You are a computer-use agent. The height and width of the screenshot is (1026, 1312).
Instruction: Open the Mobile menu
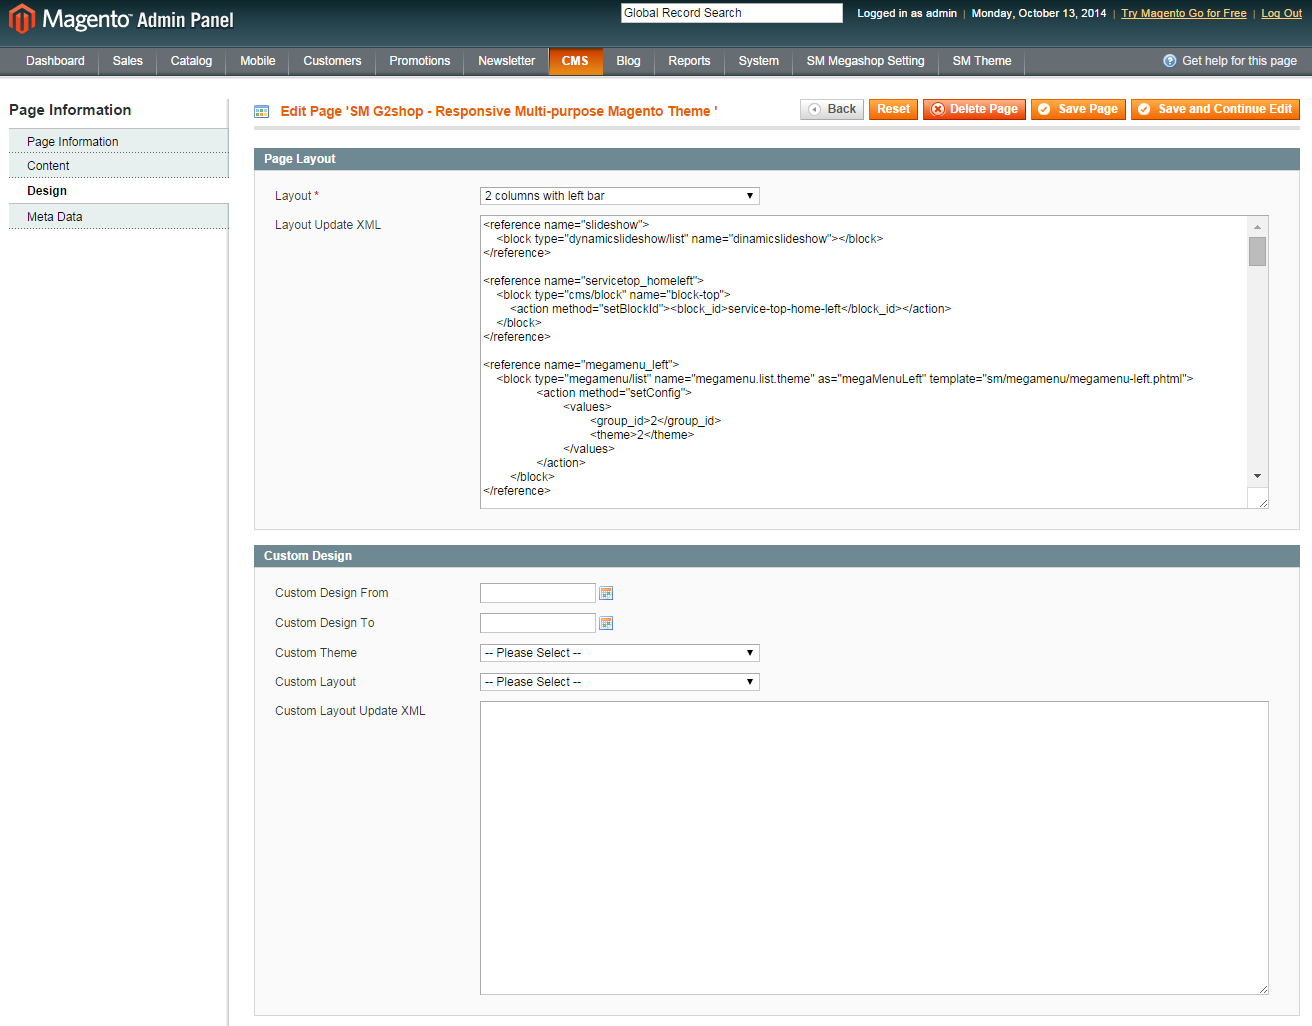click(x=258, y=61)
